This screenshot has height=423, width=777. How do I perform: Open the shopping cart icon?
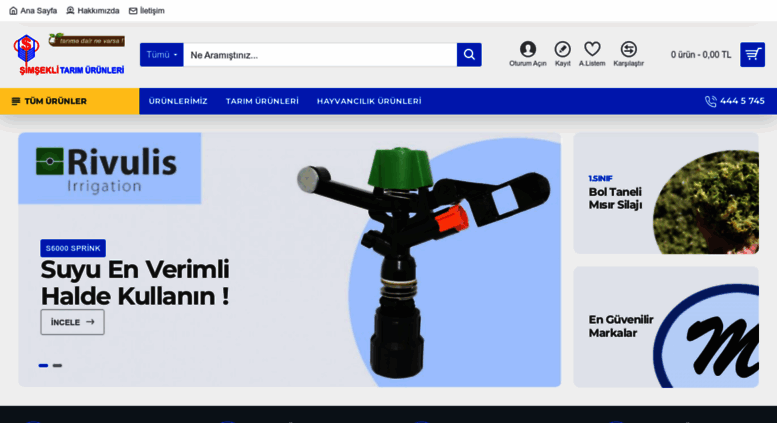click(x=752, y=54)
